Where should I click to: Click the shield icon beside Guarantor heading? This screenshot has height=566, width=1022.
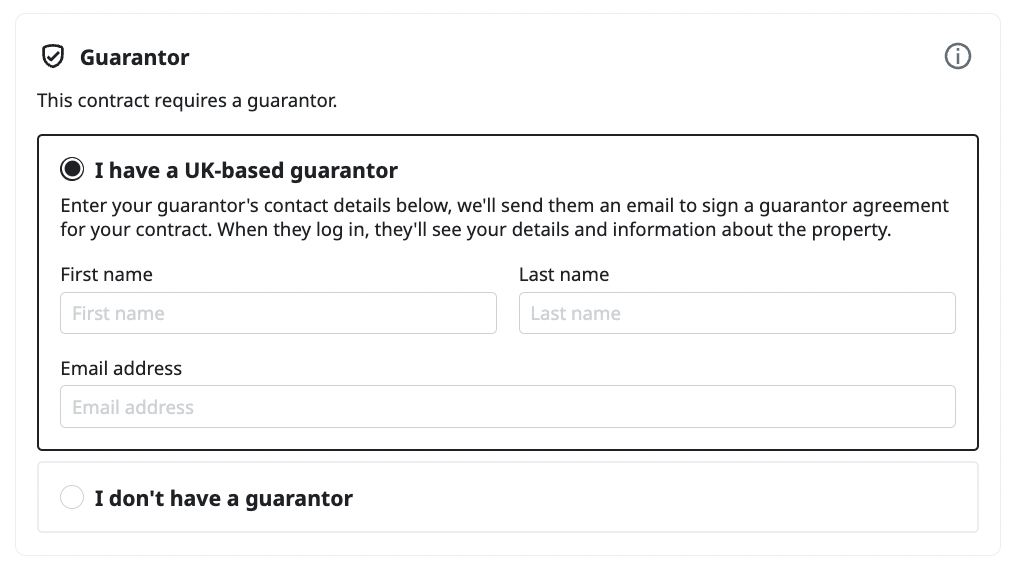(x=53, y=57)
